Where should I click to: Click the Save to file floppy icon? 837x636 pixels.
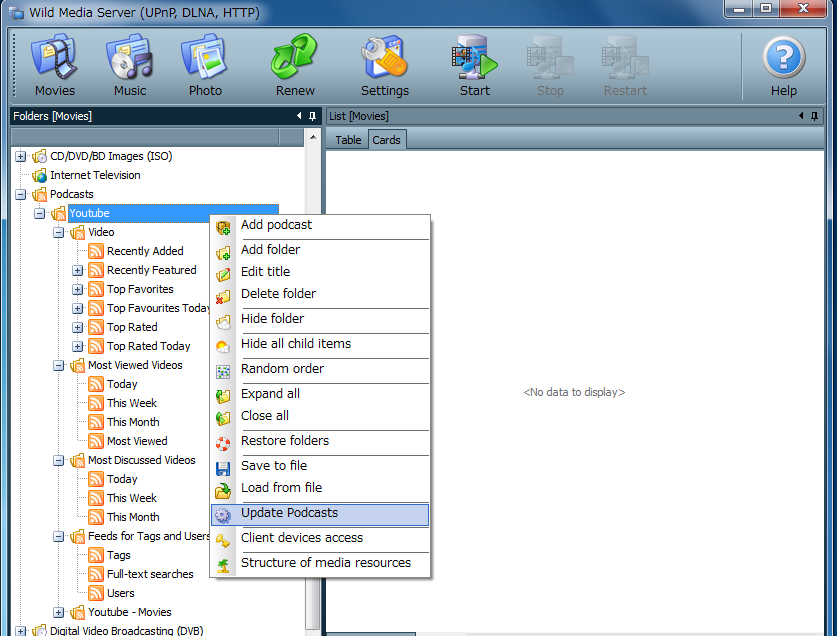pos(223,468)
